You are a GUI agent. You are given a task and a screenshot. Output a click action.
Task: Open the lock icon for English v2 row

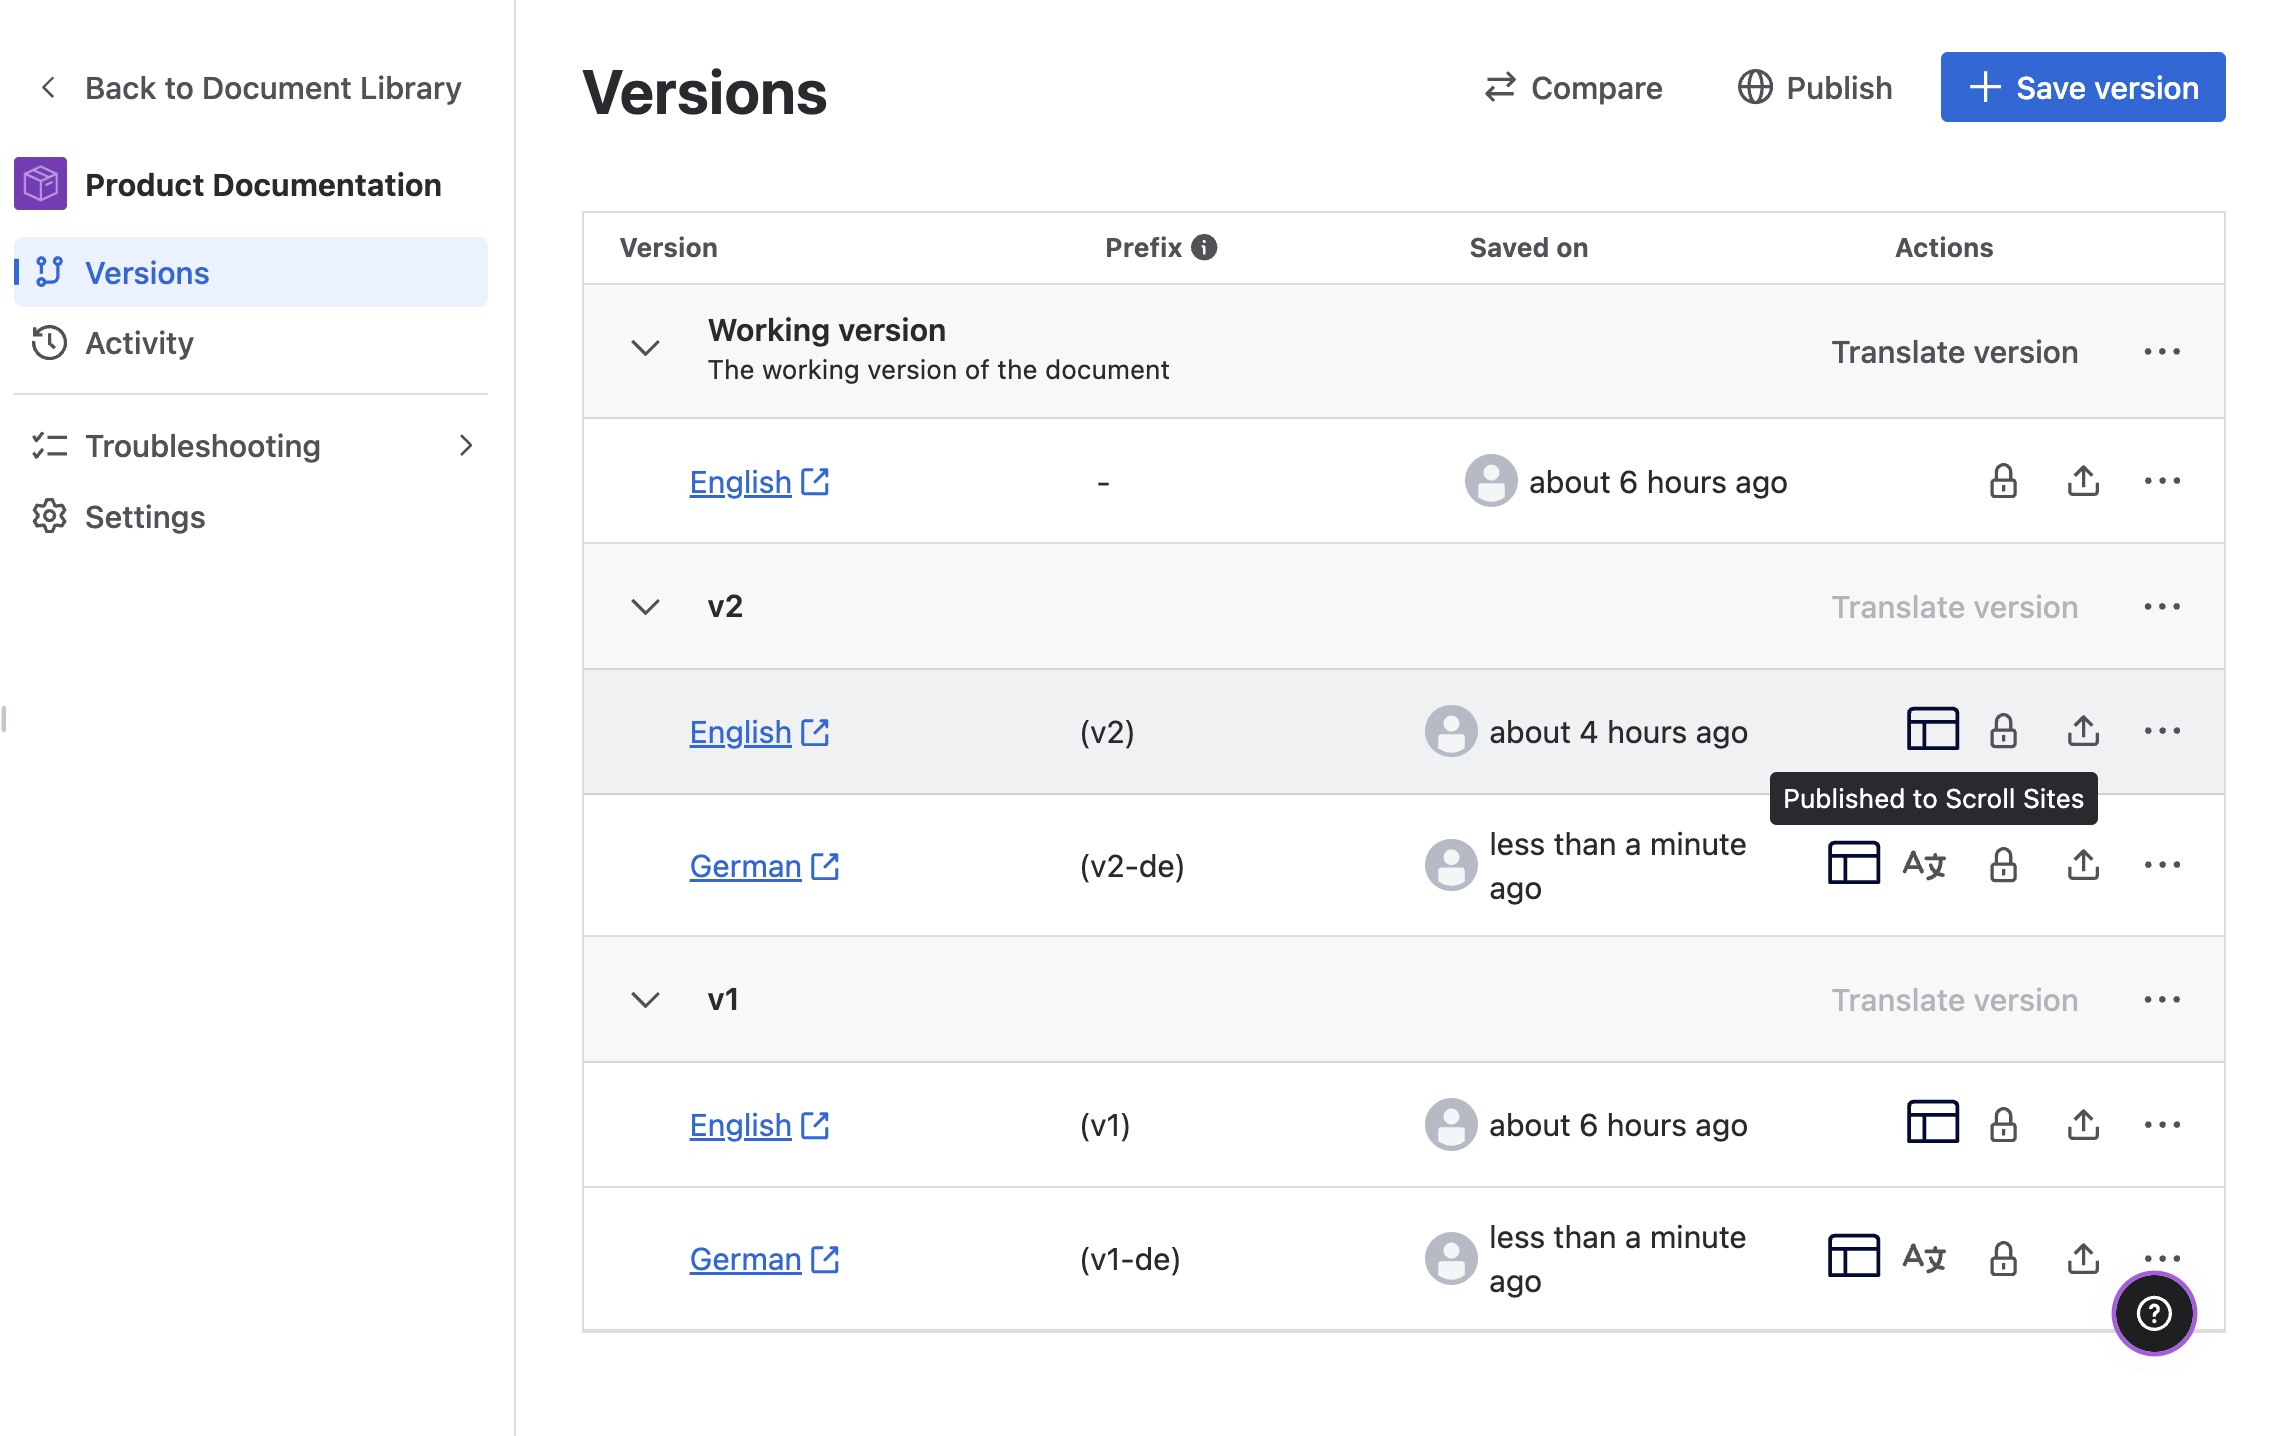(2003, 731)
